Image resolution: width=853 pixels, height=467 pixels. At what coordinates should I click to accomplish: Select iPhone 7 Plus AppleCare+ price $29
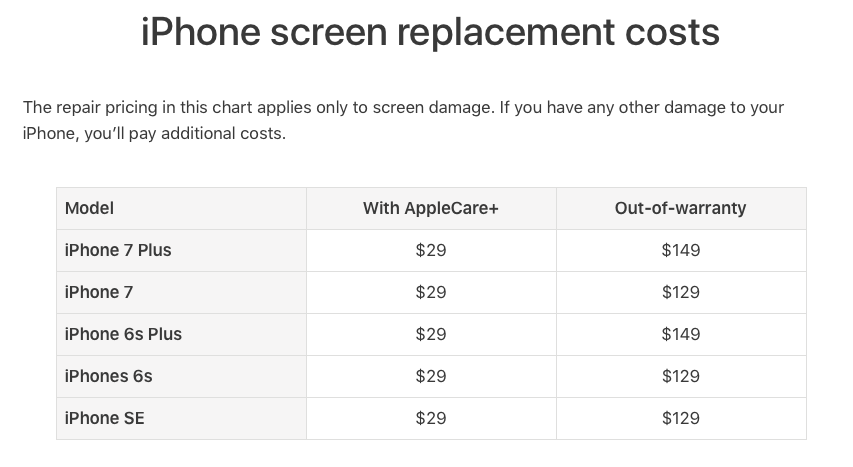tap(431, 250)
